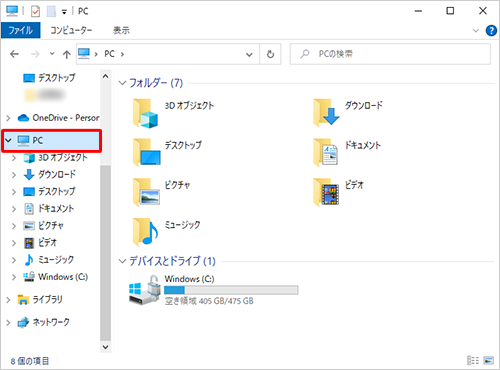Click the sidebar scrollbar thumb
Viewport: 500px width, 370px height.
tap(105, 253)
